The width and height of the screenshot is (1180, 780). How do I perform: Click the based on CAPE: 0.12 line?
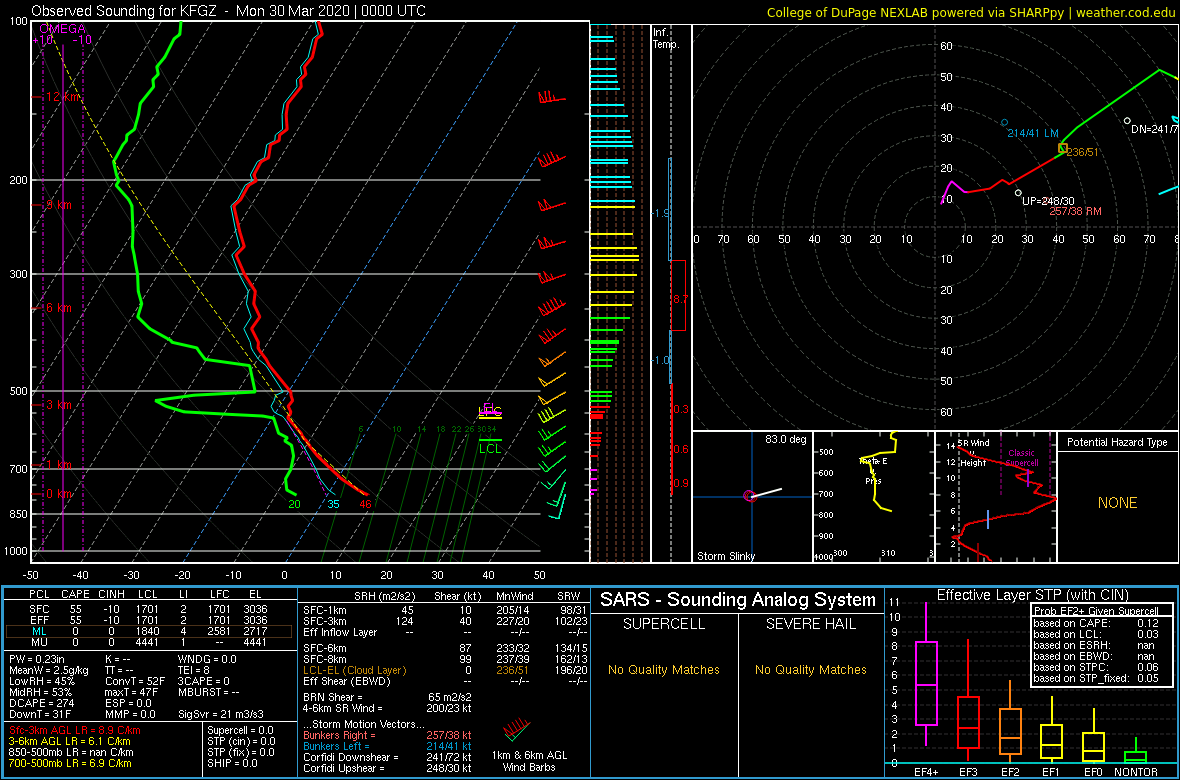click(1096, 622)
